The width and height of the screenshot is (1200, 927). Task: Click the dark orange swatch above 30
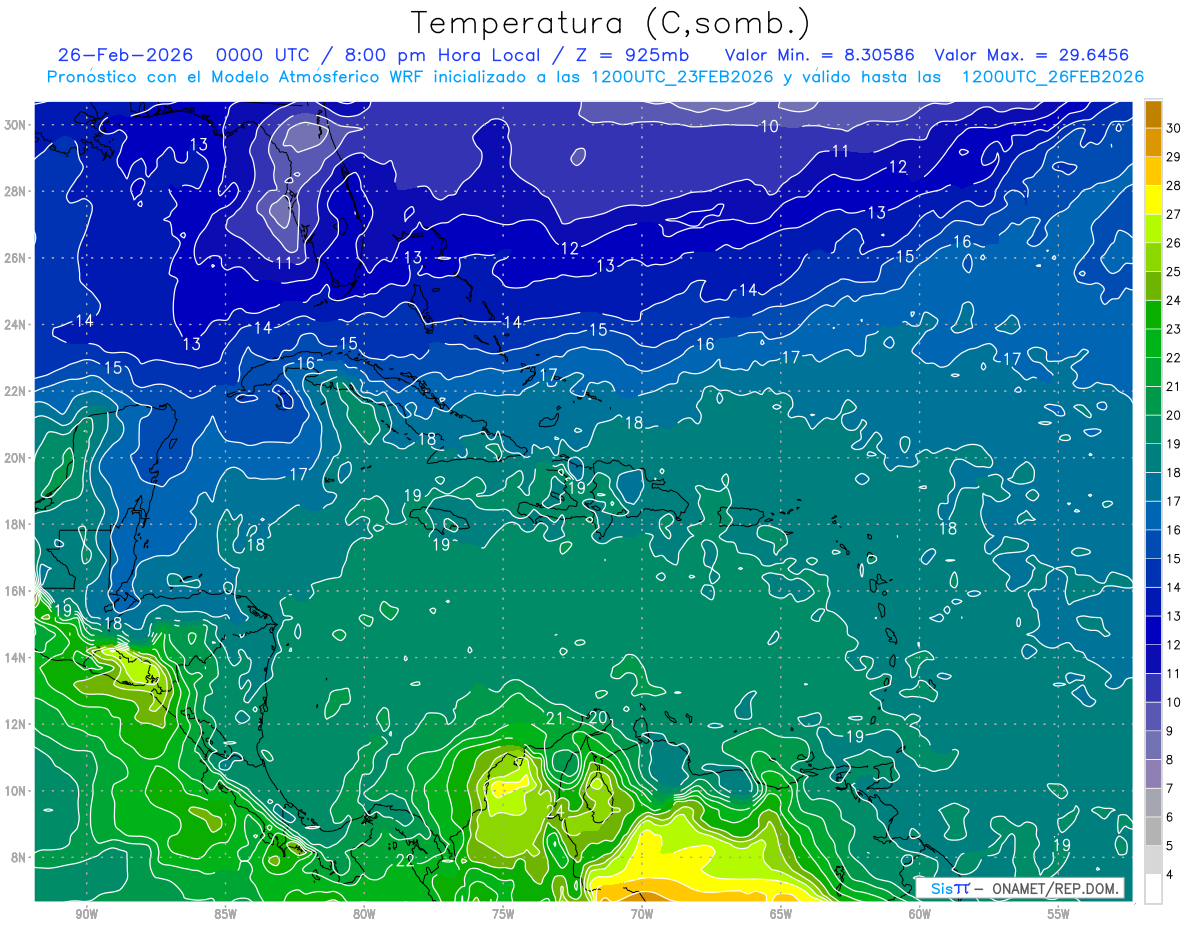point(1153,114)
